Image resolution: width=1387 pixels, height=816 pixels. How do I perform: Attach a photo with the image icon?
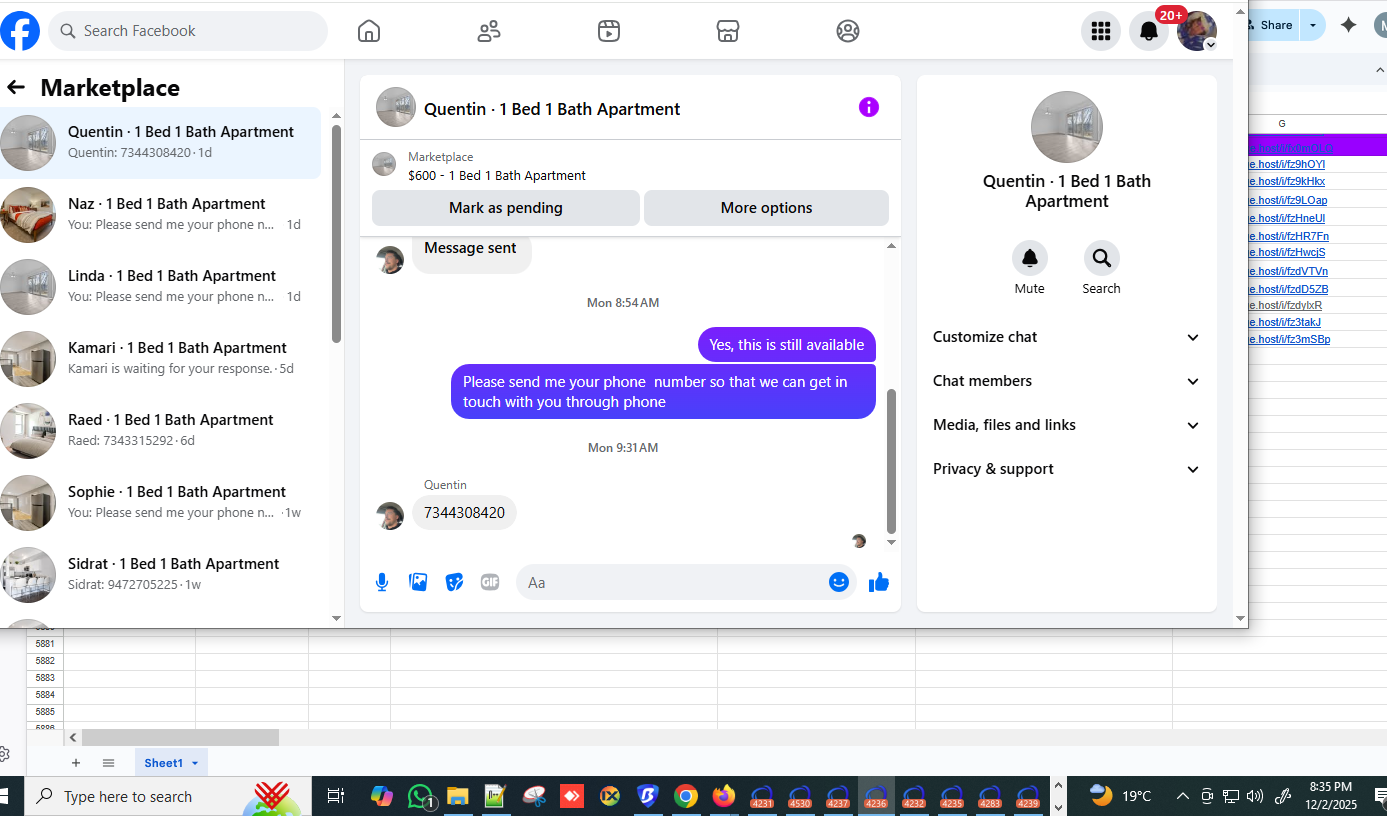tap(418, 582)
